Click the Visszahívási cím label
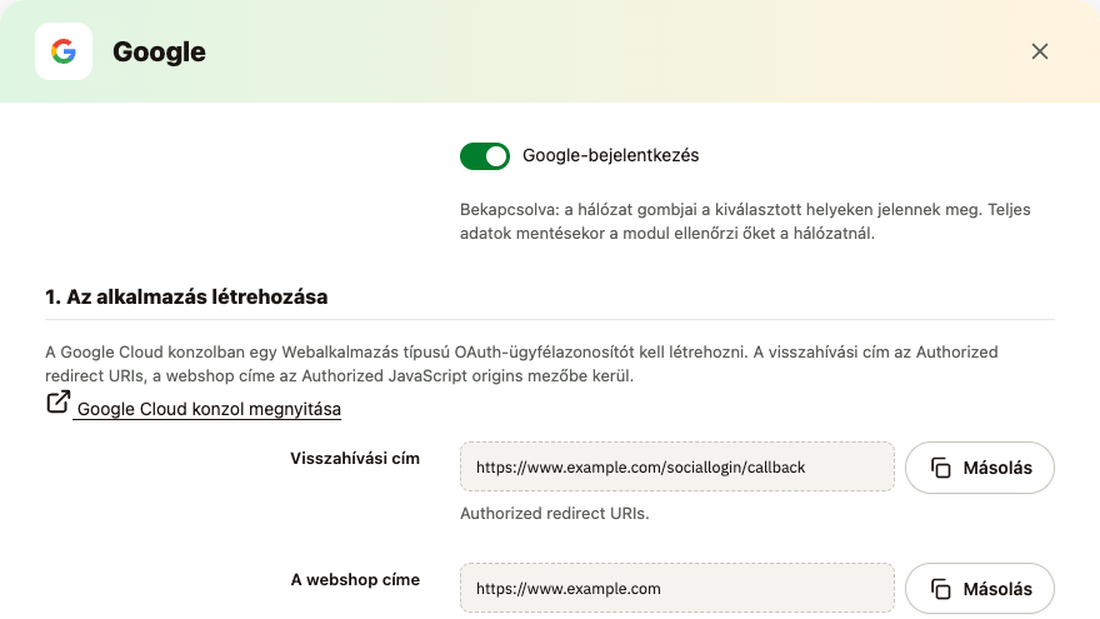Screen dimensions: 1100x619 355,458
